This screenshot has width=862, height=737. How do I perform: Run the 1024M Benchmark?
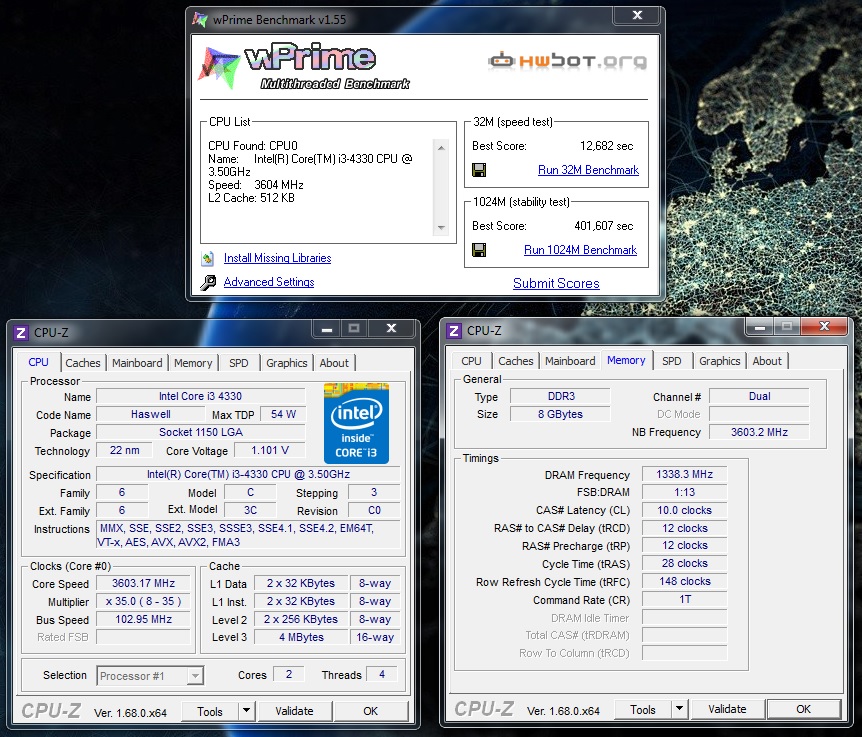coord(580,250)
